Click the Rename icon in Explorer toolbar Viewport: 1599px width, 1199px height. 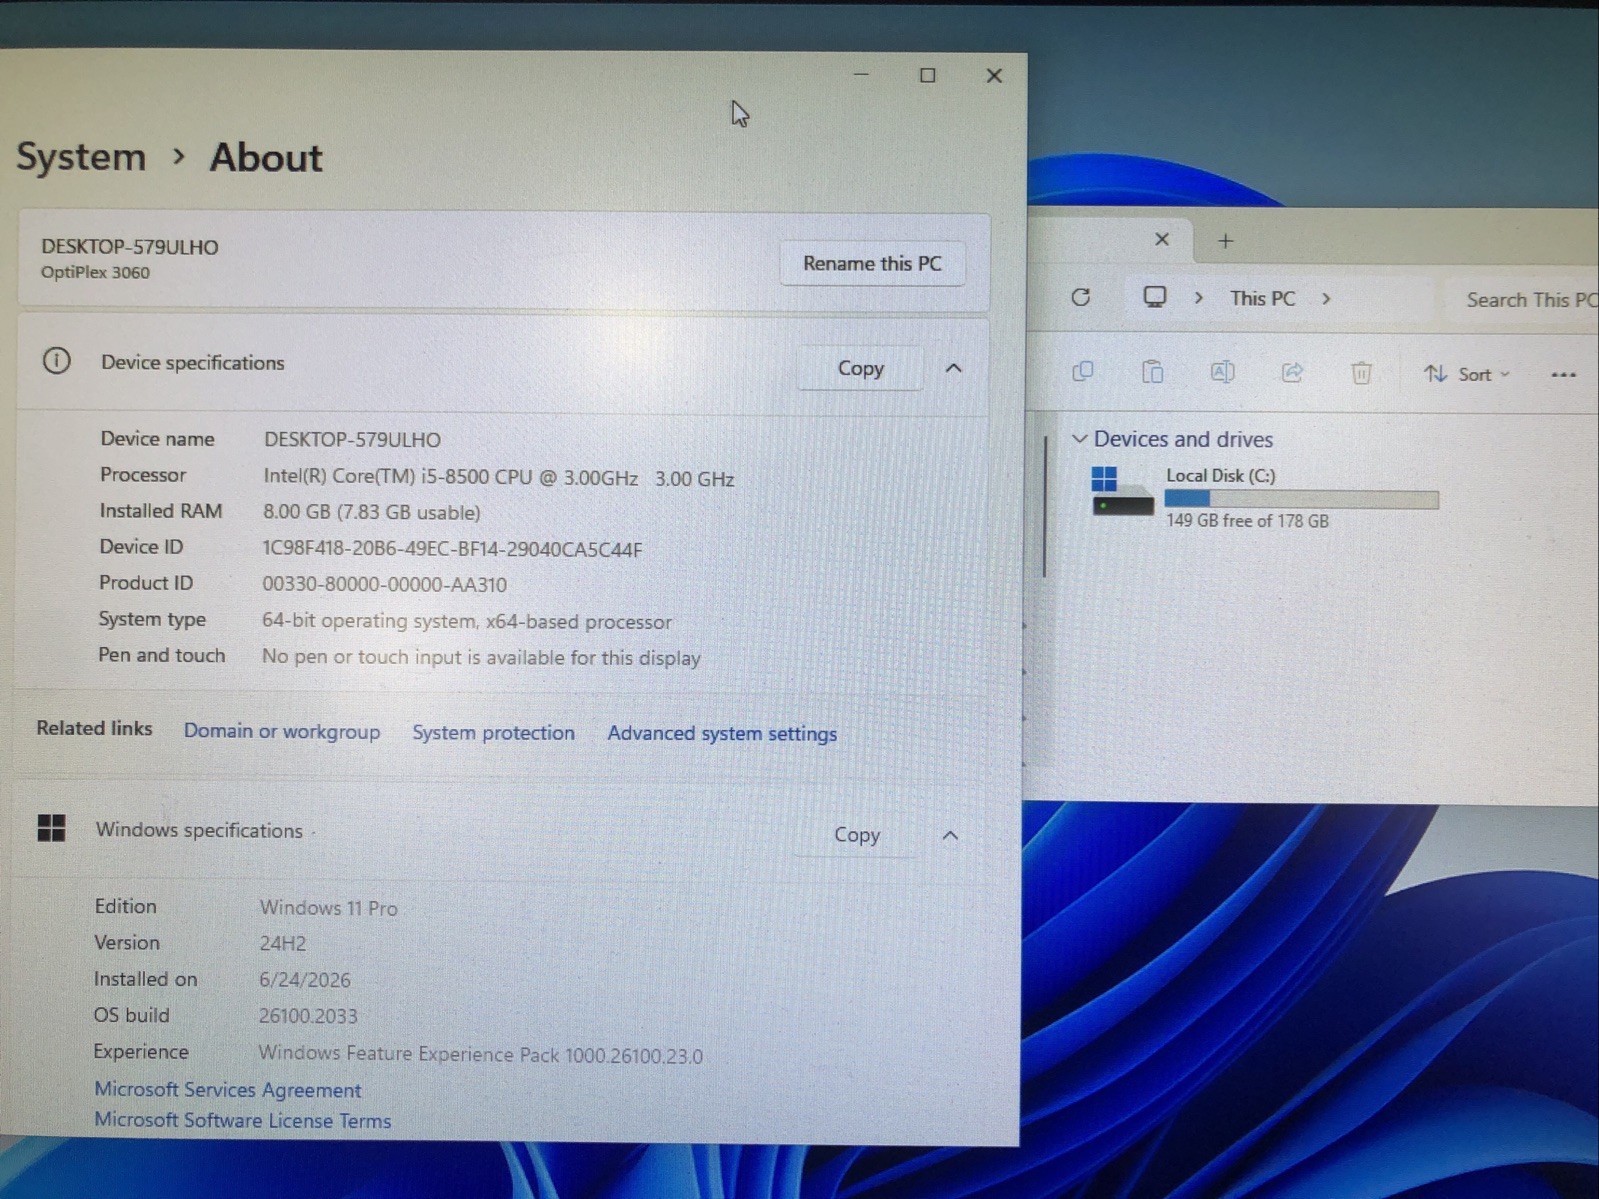point(1222,372)
